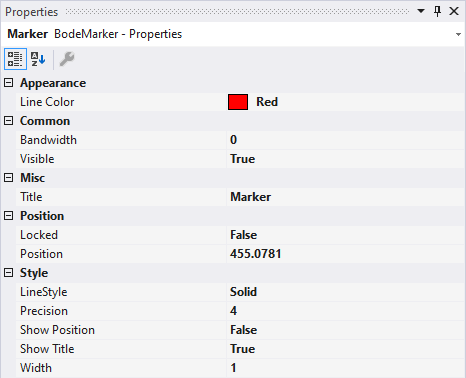Select the Red color value text
Image resolution: width=466 pixels, height=378 pixels.
267,102
